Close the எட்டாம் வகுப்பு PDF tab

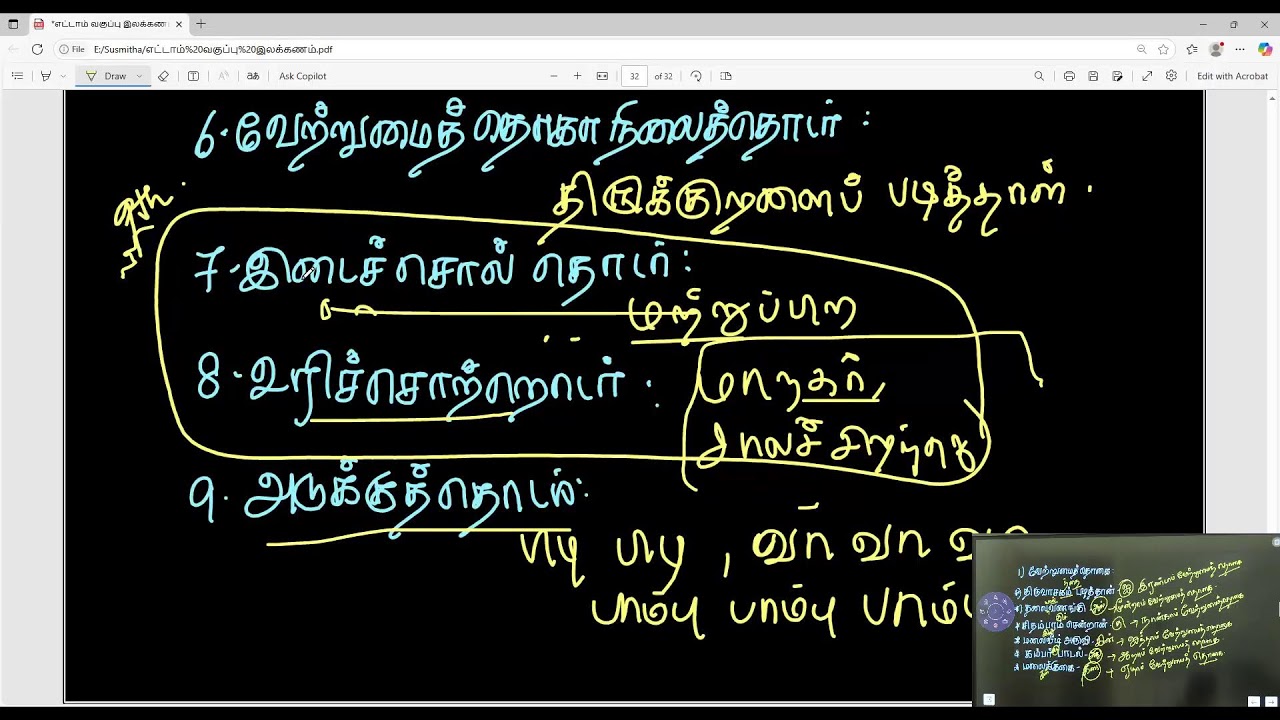(x=179, y=24)
